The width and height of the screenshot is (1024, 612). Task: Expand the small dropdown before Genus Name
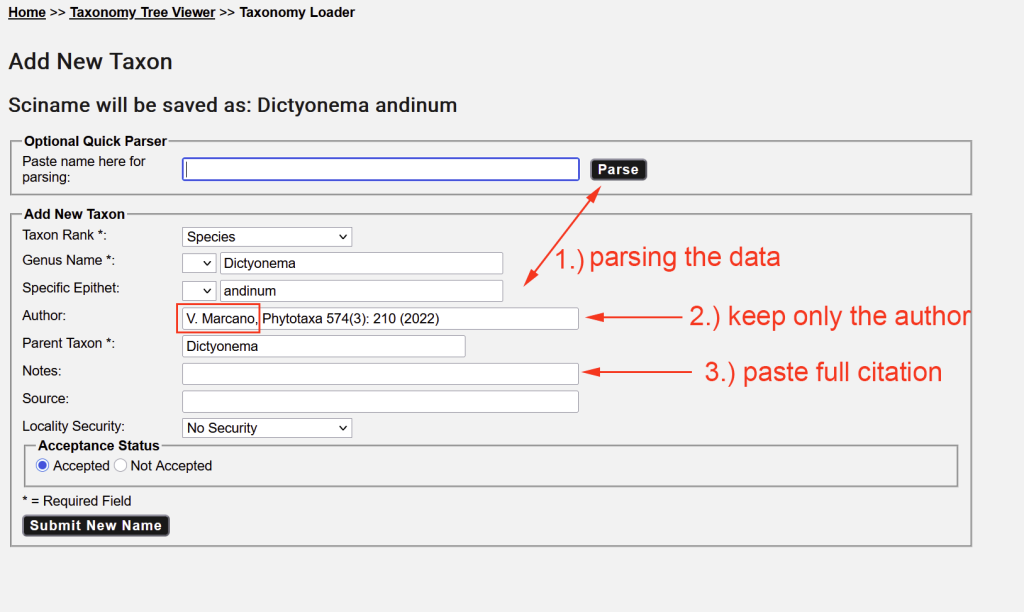[199, 264]
